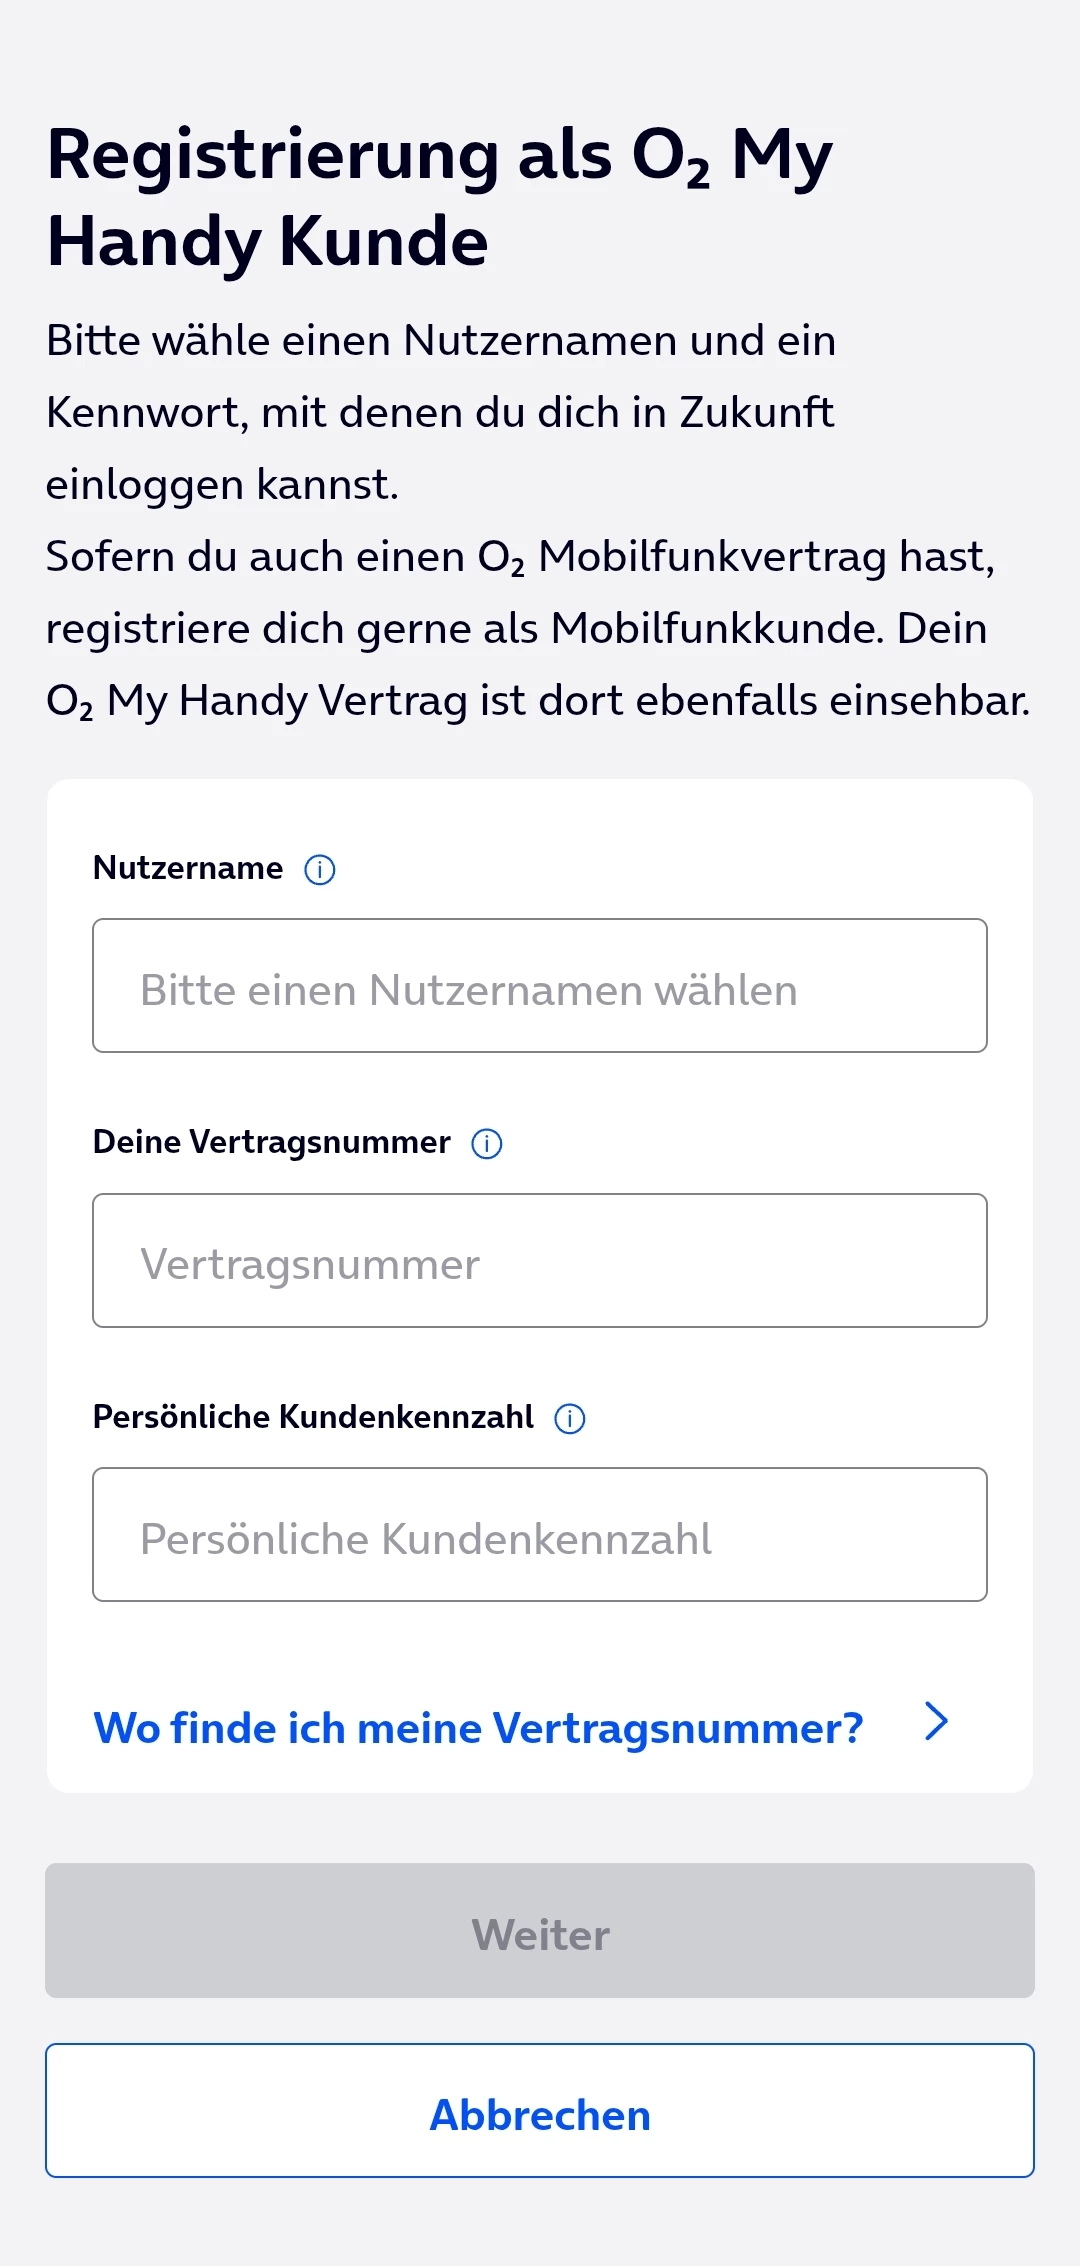This screenshot has height=2266, width=1080.
Task: Click the 'Nutzername' field label
Action: 188,868
